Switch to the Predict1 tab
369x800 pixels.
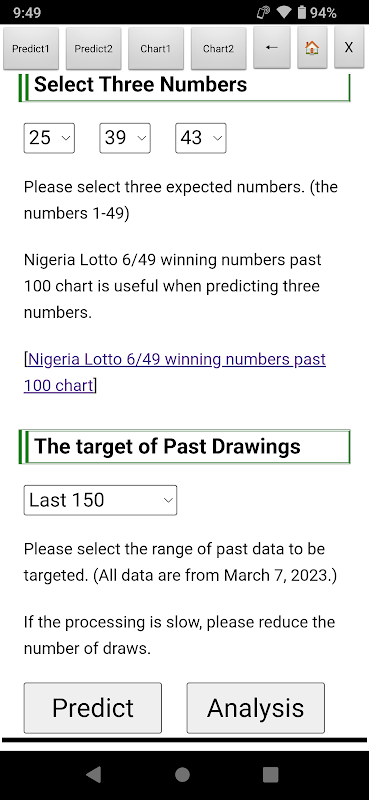pyautogui.click(x=31, y=48)
